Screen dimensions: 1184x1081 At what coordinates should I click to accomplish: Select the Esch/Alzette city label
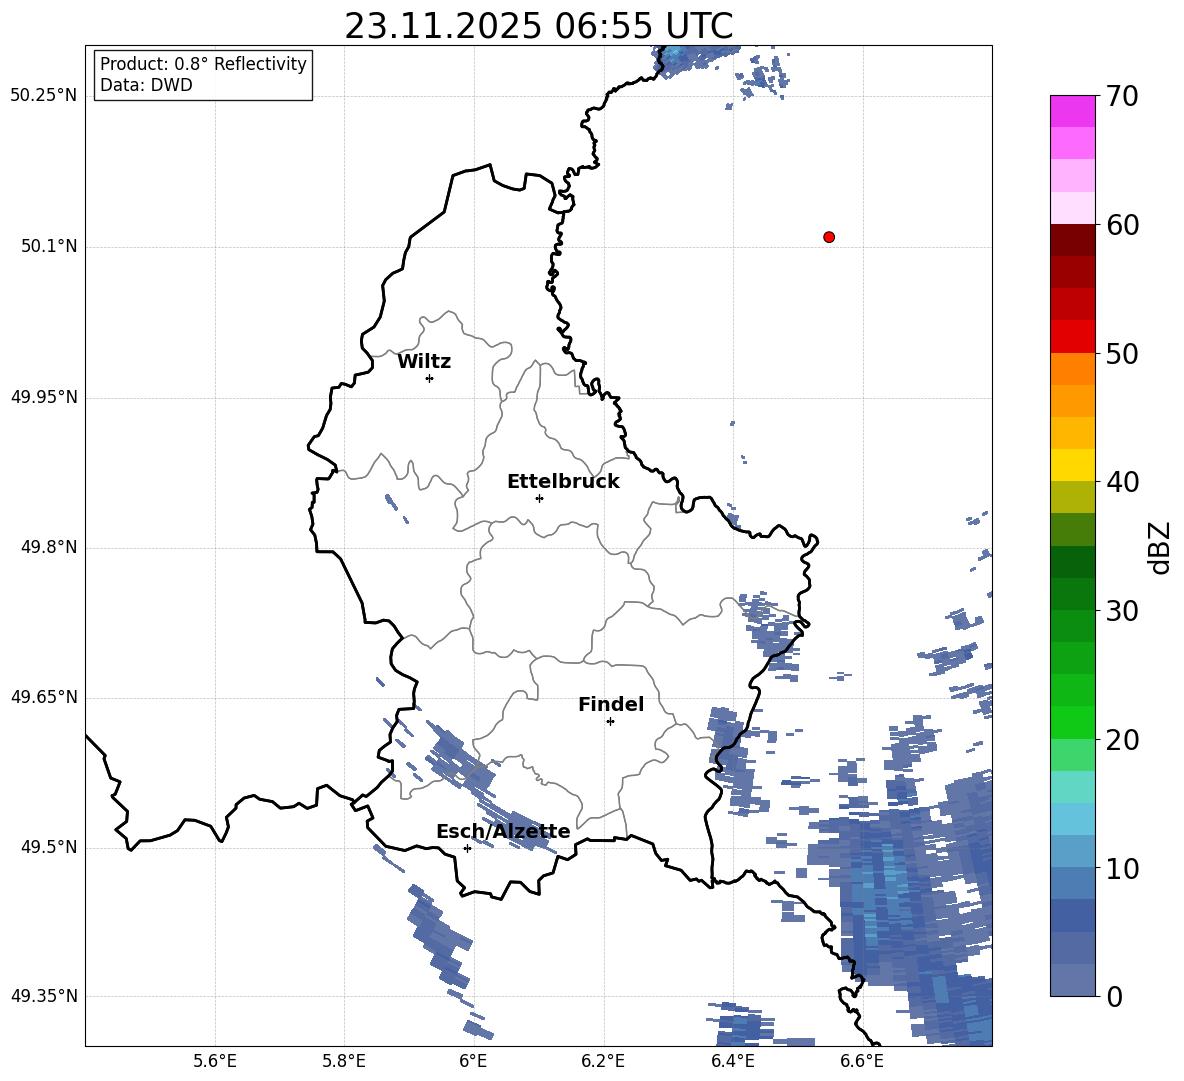[x=503, y=831]
